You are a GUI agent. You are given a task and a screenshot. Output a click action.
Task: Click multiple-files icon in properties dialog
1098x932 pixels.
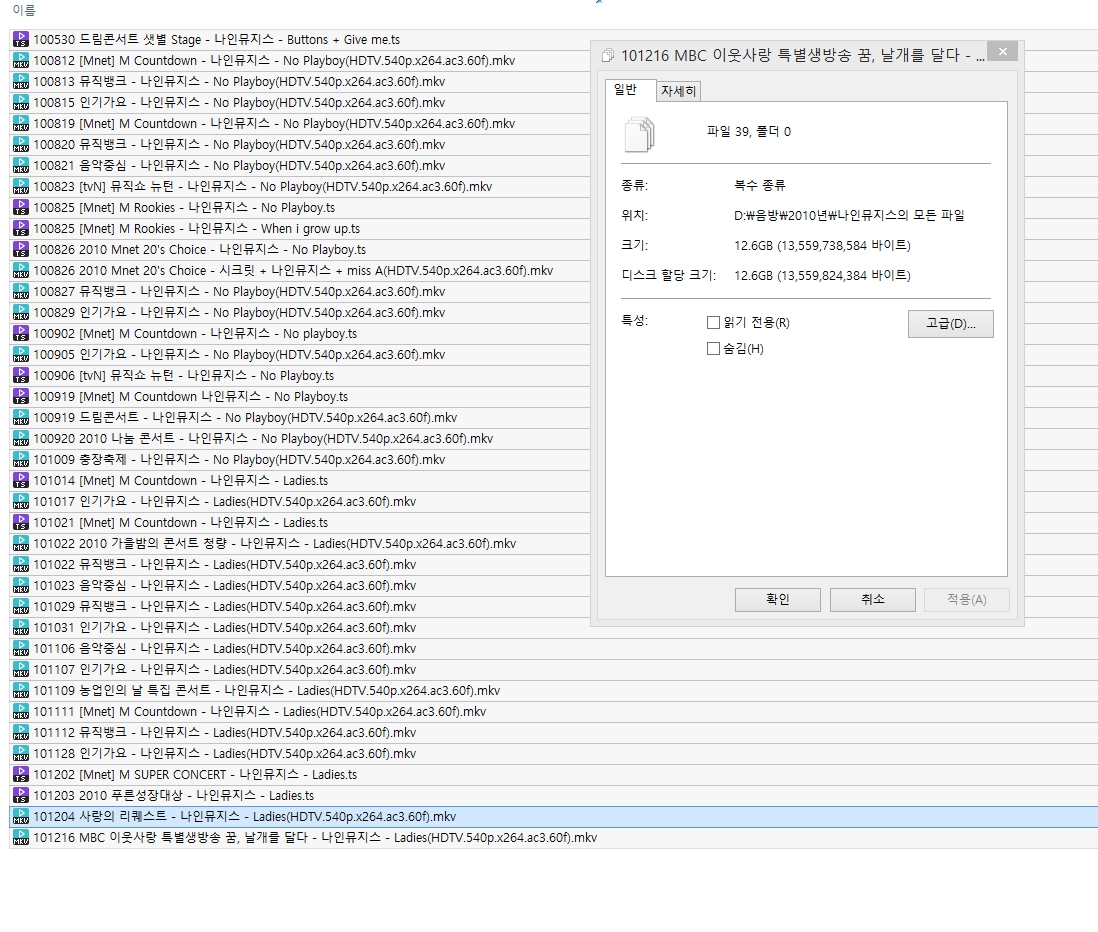639,134
